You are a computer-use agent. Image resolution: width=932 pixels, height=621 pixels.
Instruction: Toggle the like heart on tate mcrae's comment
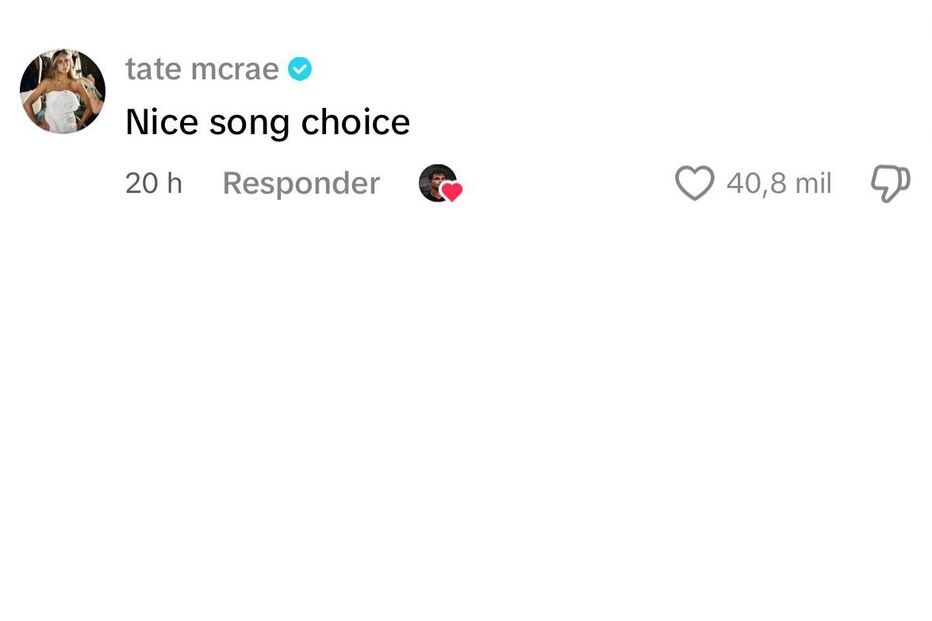[694, 183]
